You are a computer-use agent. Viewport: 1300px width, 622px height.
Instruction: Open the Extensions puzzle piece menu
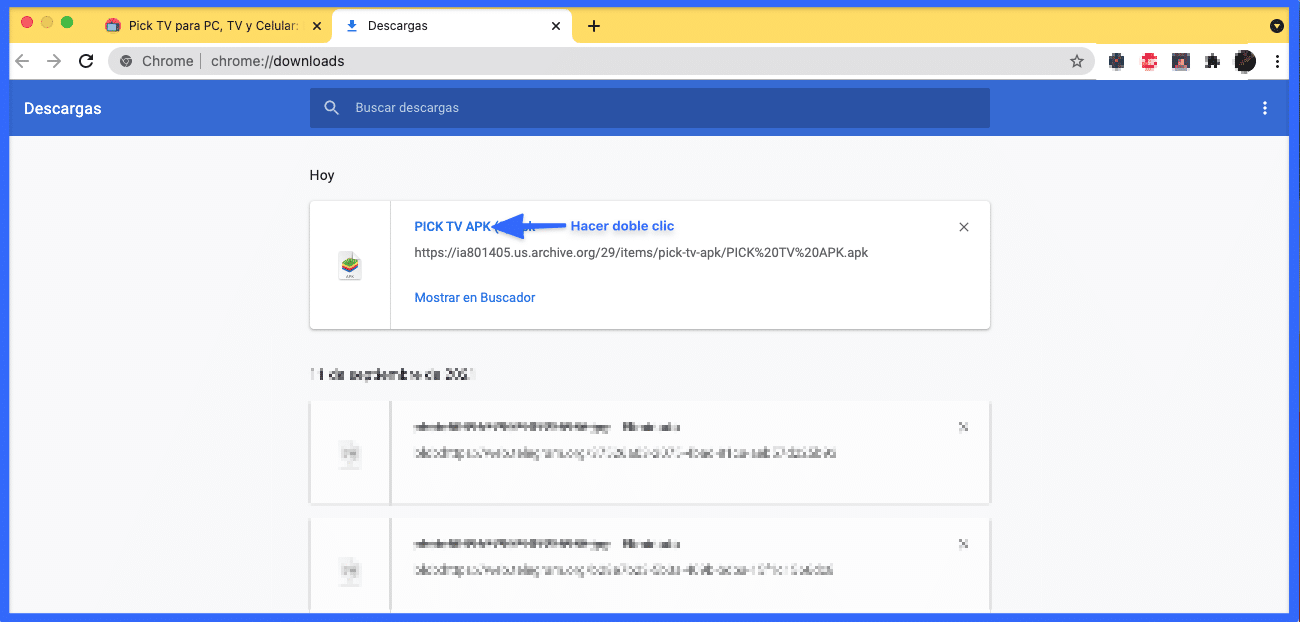[1212, 61]
